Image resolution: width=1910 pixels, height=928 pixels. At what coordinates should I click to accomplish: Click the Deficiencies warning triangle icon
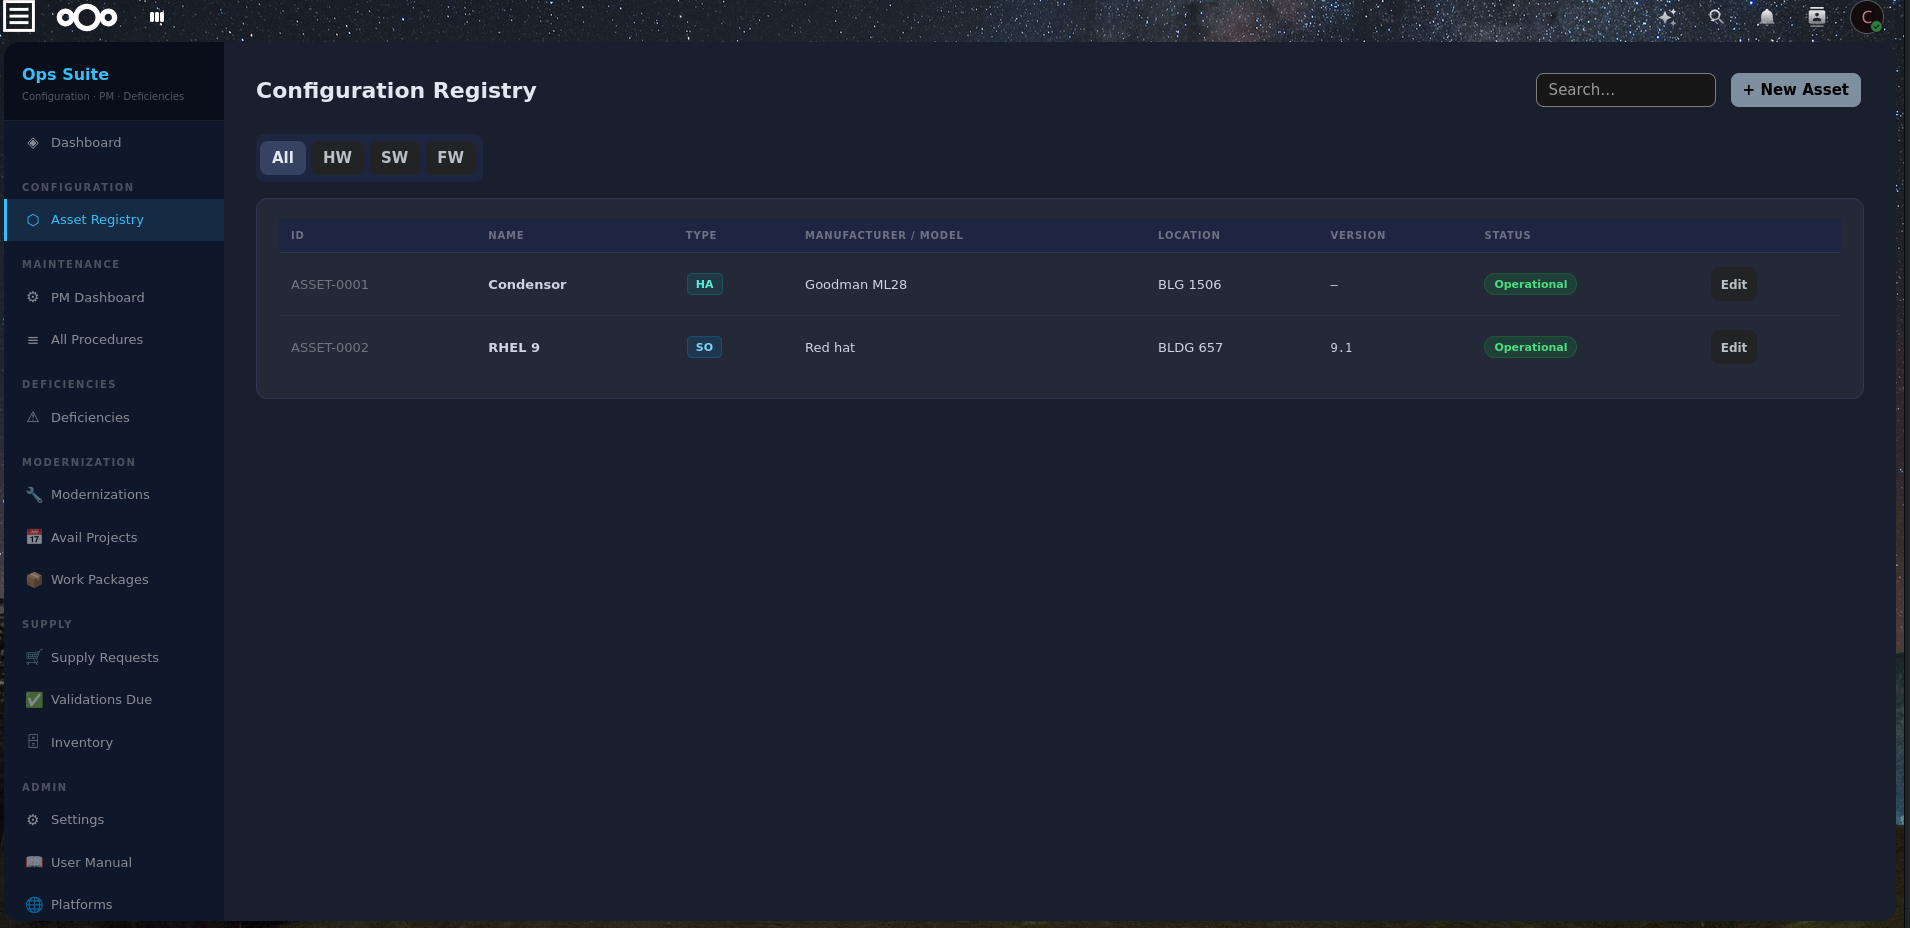point(33,418)
